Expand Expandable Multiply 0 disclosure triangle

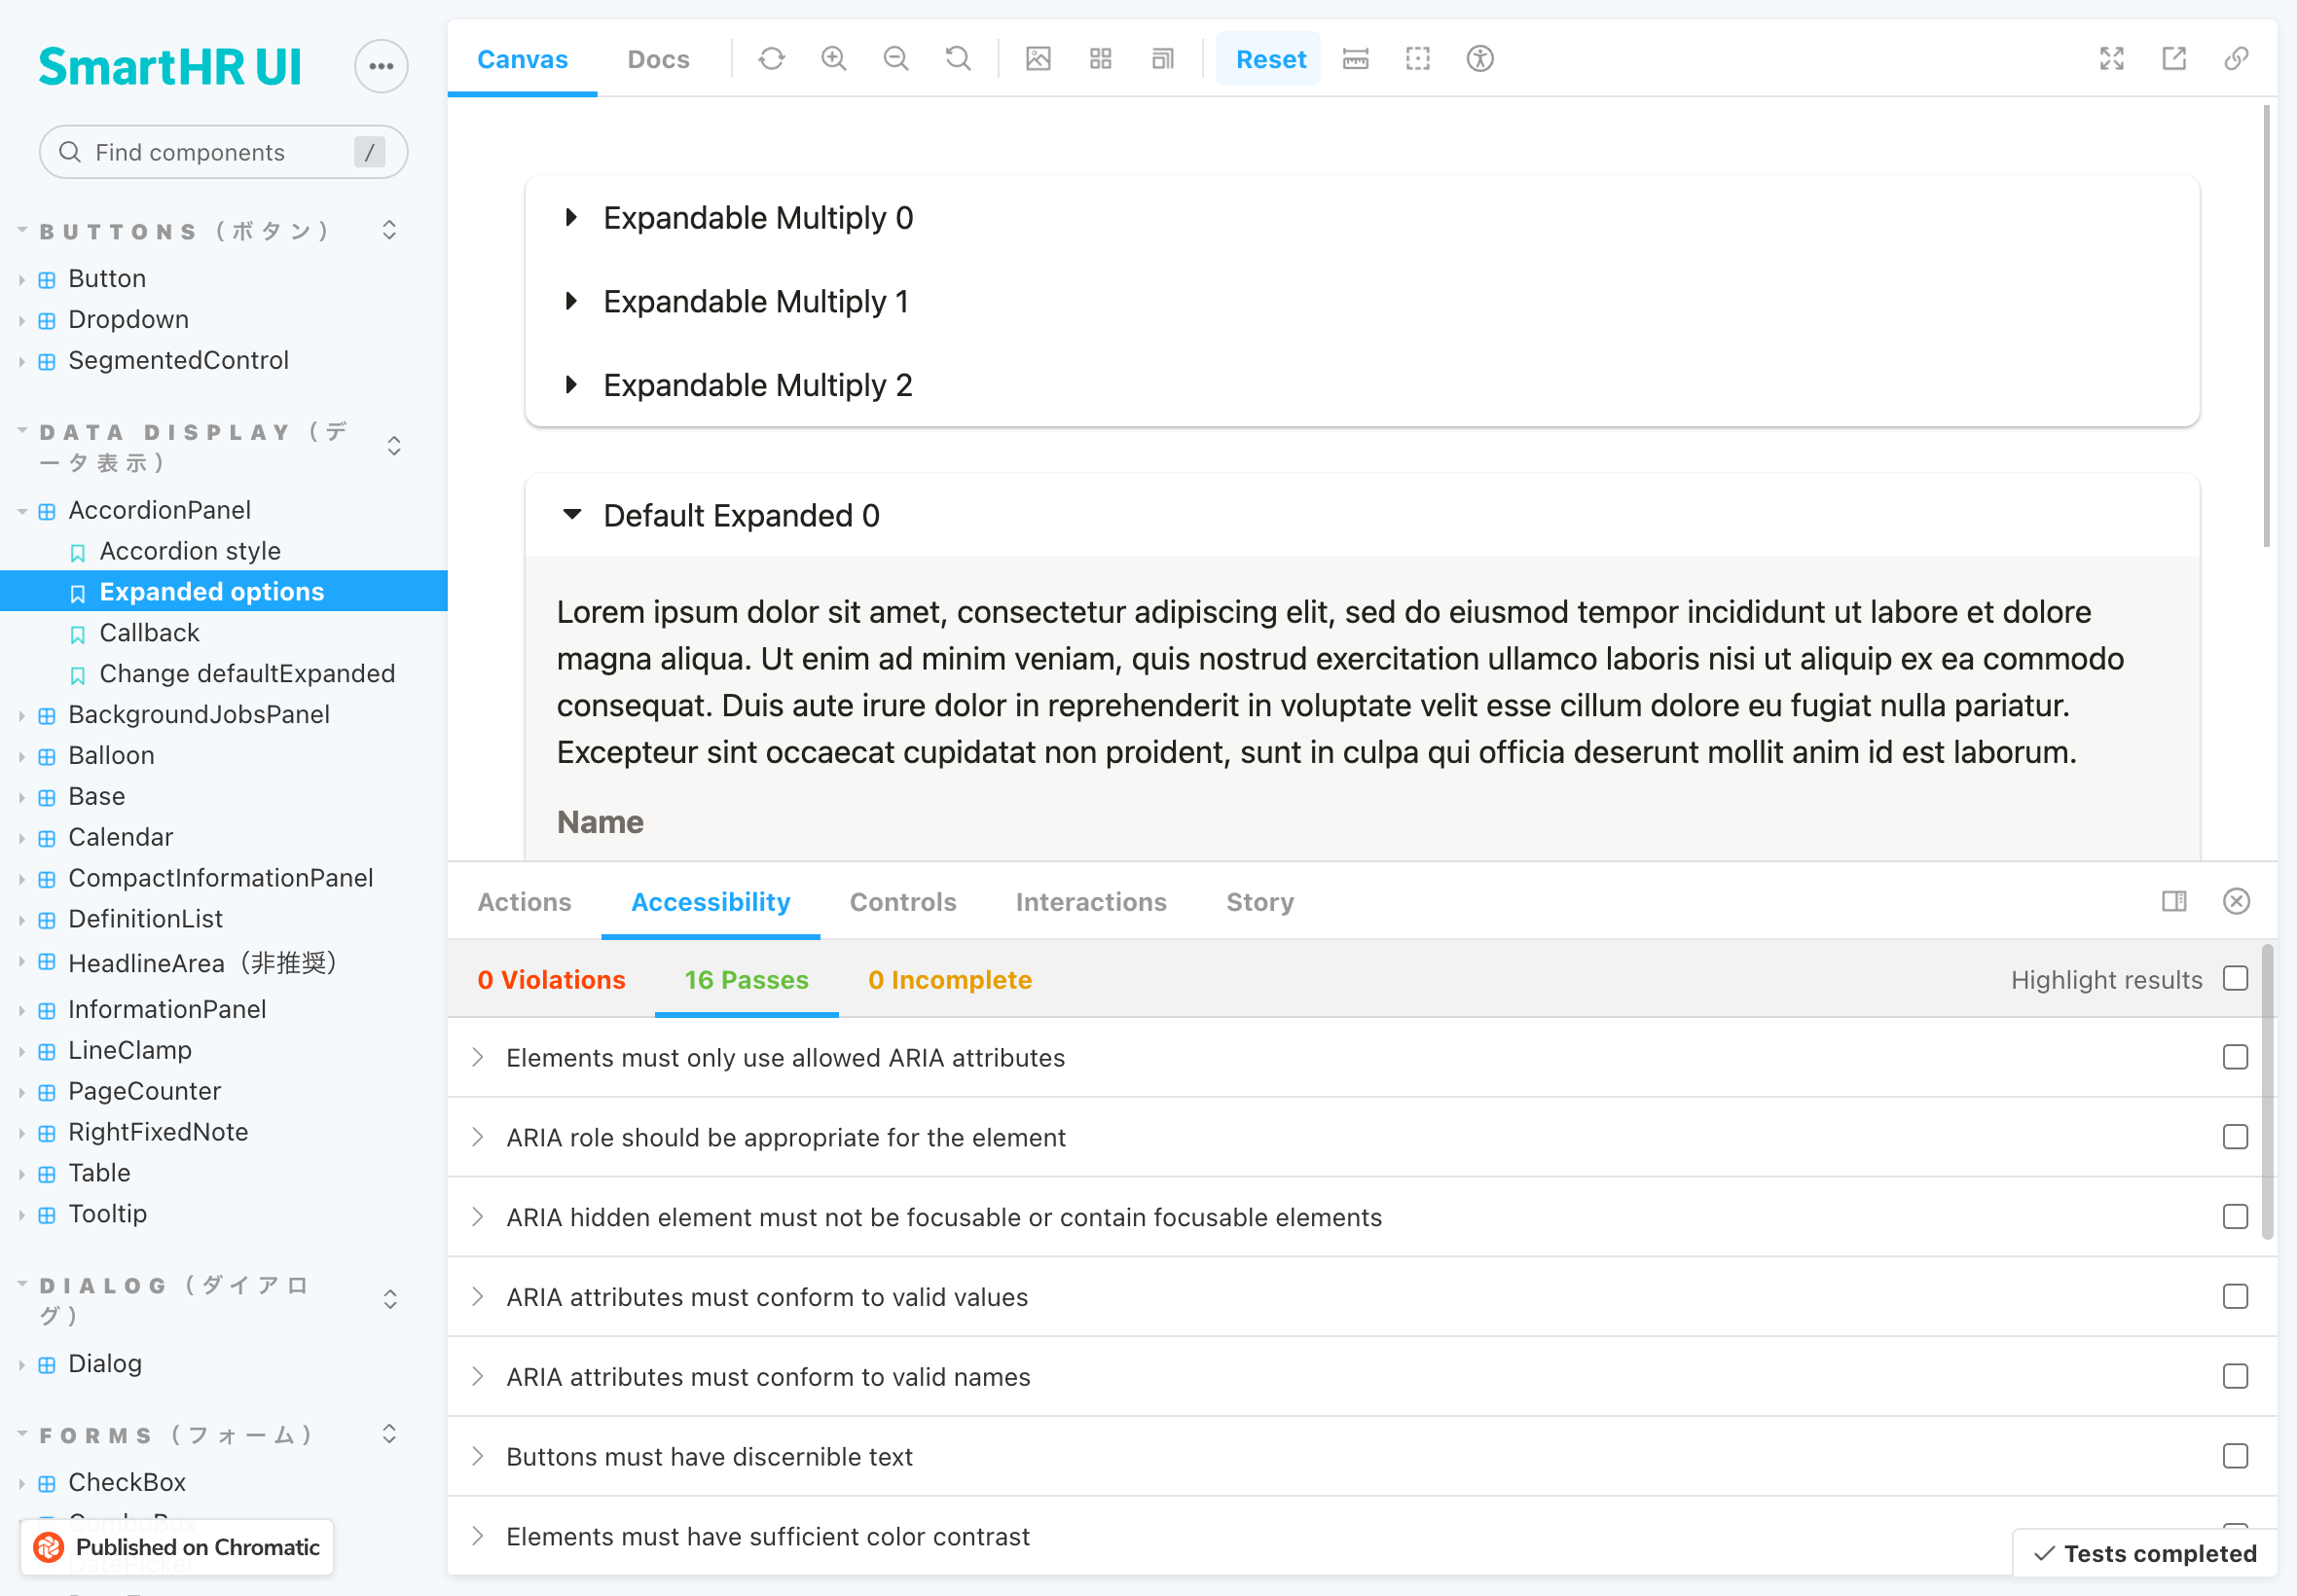[572, 216]
